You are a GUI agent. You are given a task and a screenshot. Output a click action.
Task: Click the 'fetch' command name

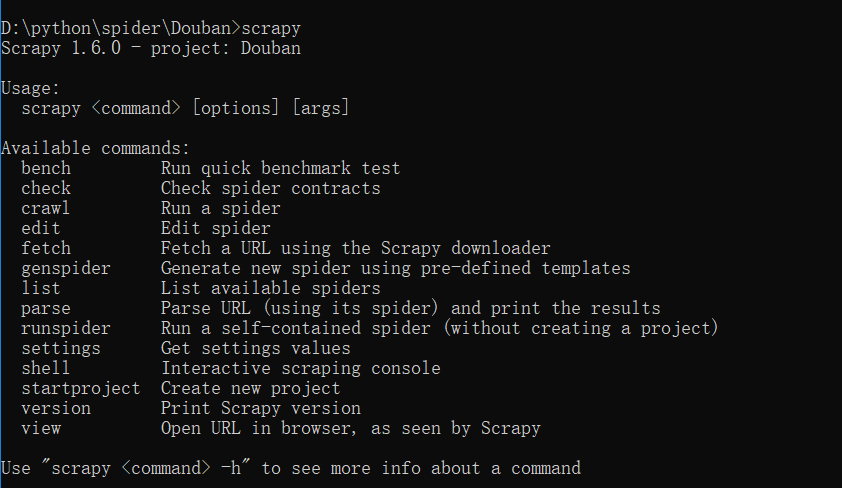pos(46,248)
